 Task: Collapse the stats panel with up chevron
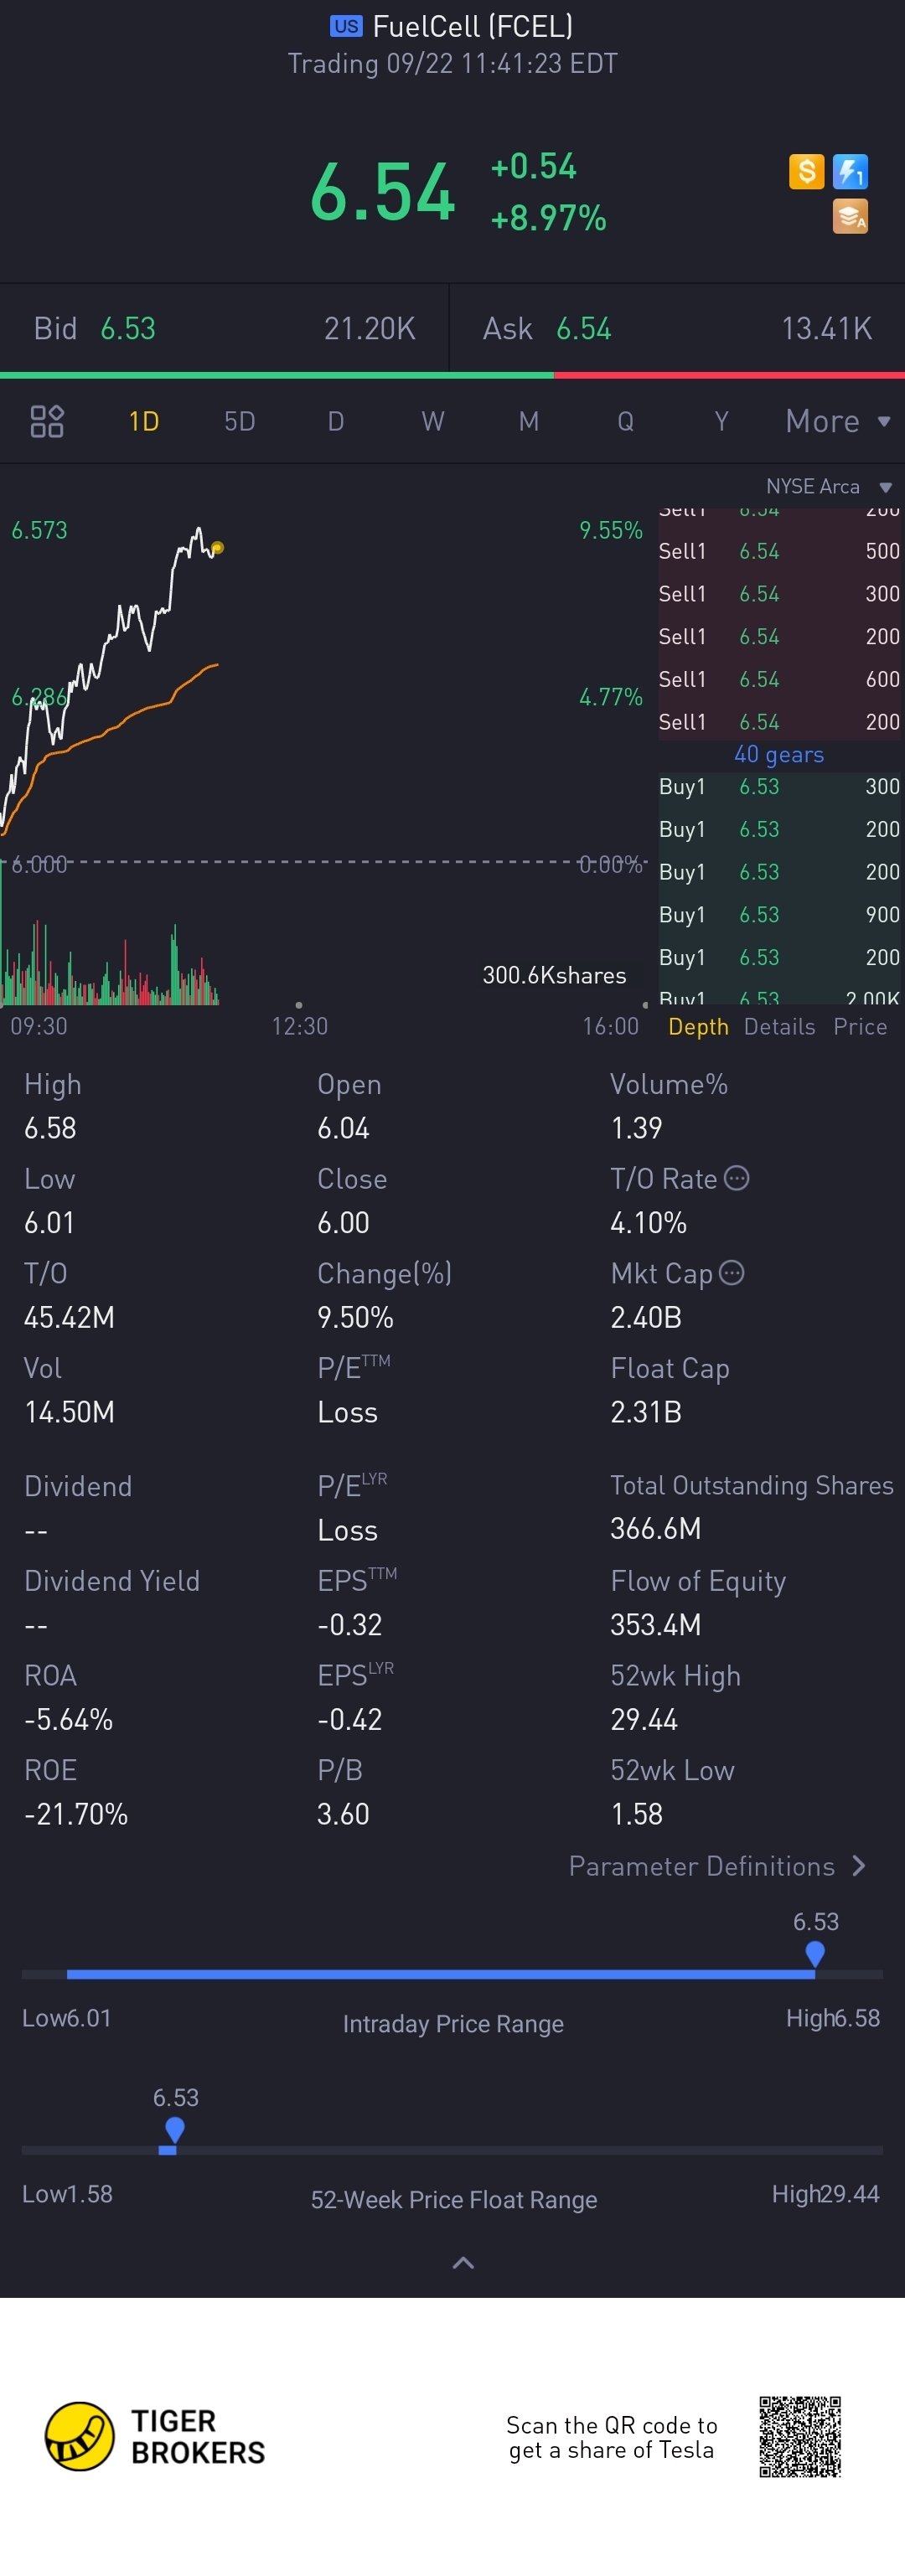pyautogui.click(x=463, y=2263)
